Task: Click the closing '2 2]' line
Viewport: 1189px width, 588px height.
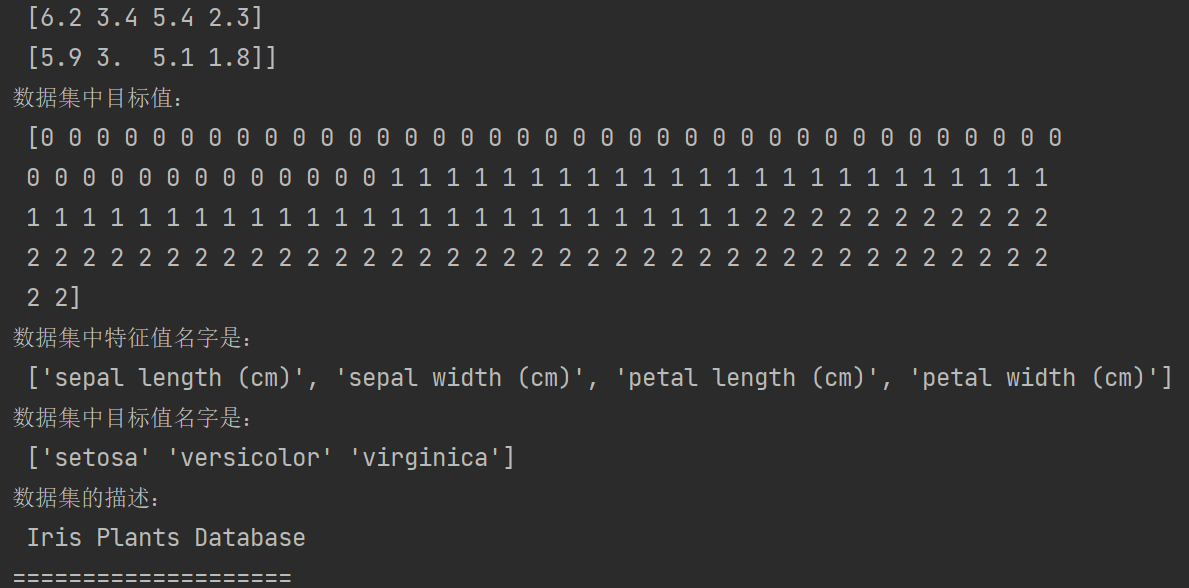Action: click(54, 298)
